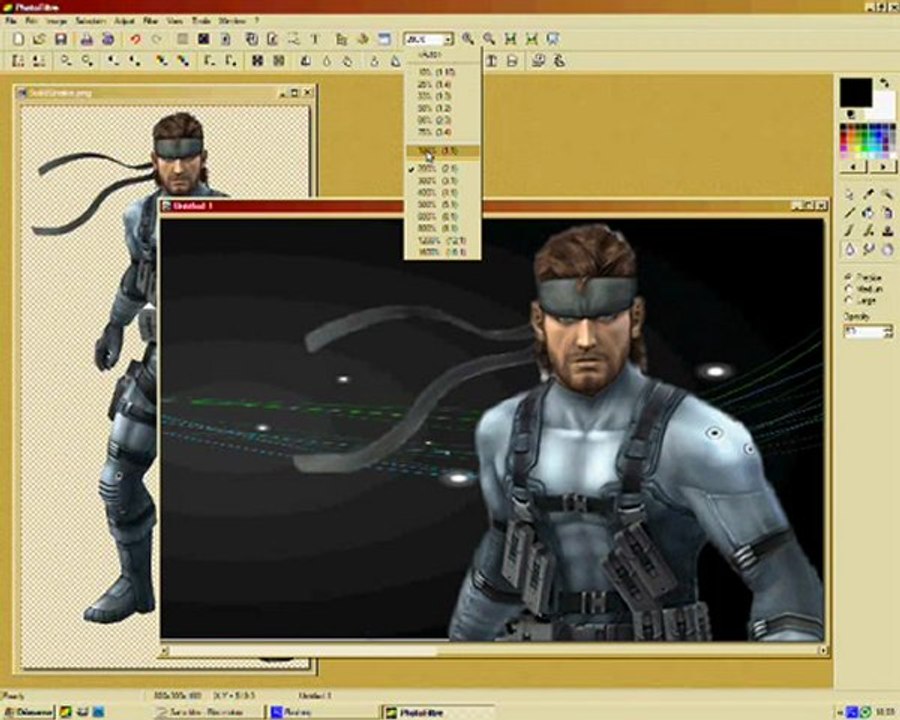The image size is (900, 720).
Task: Click the Auto contrast toolbar icon
Action: [x=39, y=60]
